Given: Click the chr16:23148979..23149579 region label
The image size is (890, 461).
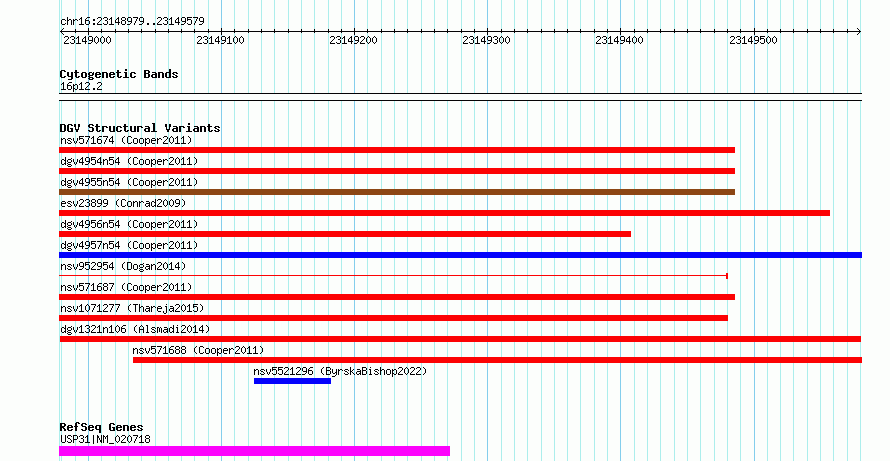Looking at the screenshot, I should point(132,22).
